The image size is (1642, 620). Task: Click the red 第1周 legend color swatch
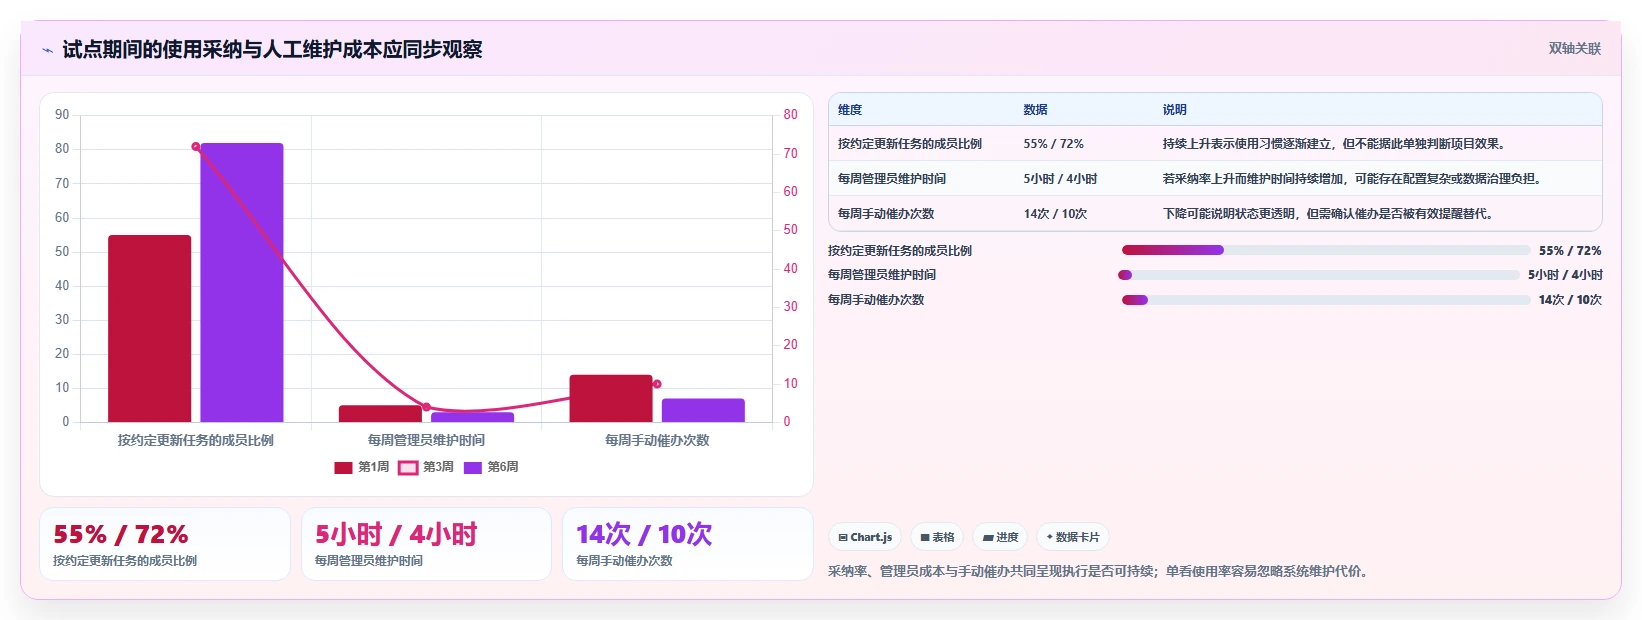(x=343, y=467)
